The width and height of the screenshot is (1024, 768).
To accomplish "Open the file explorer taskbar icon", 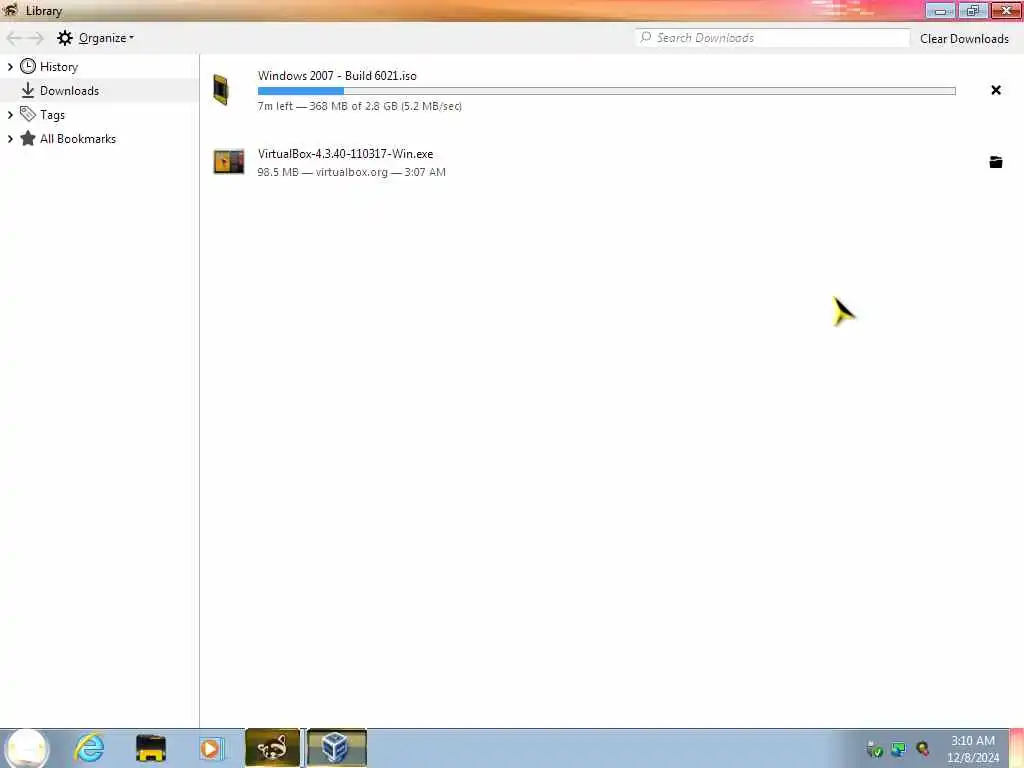I will click(x=150, y=748).
